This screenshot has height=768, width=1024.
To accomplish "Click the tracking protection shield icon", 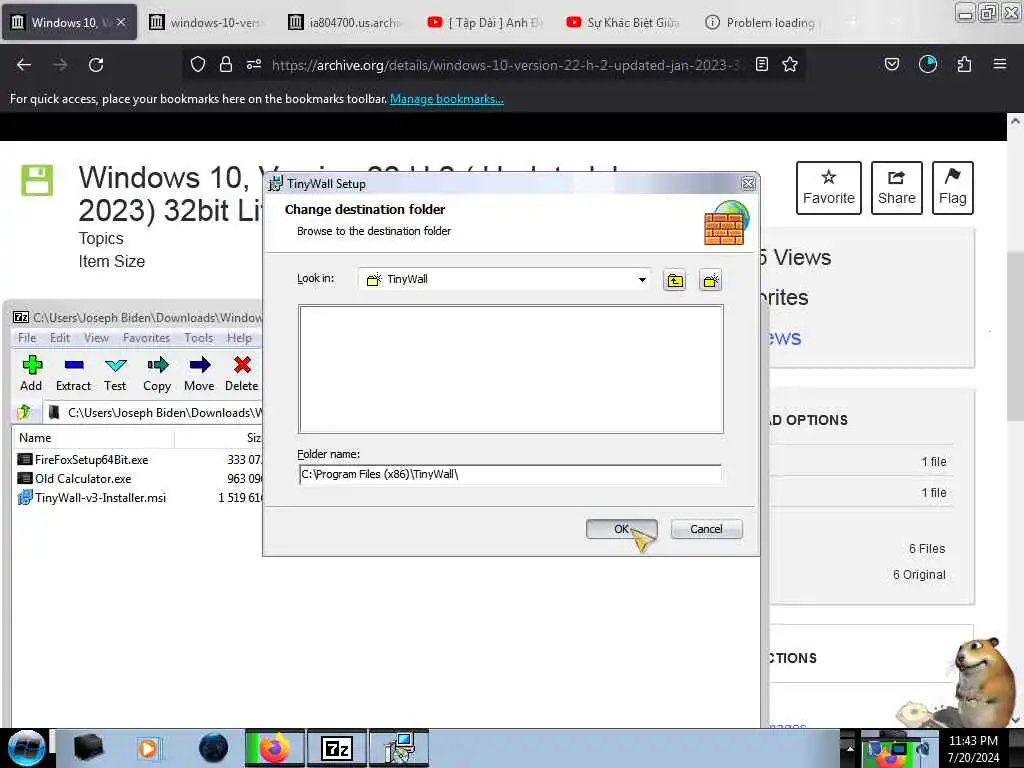I will pos(198,65).
